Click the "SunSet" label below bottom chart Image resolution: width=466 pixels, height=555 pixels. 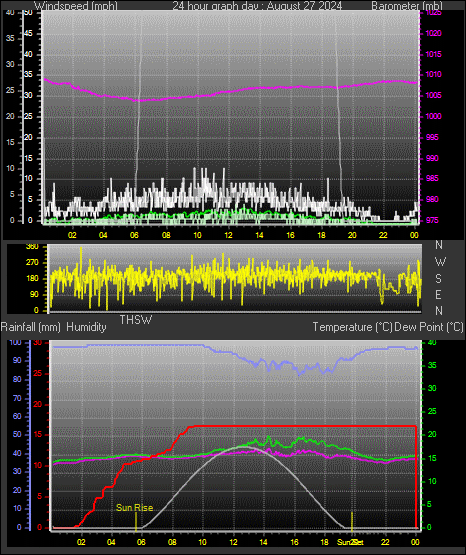[350, 542]
